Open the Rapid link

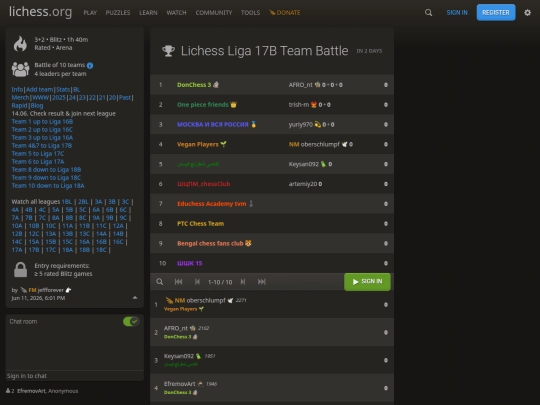coord(19,105)
